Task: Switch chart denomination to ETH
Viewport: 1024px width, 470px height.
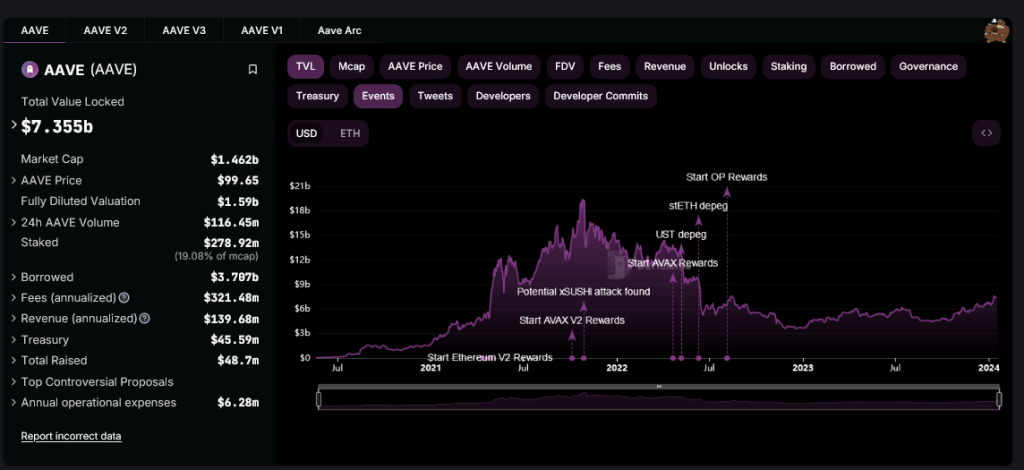Action: click(x=350, y=133)
